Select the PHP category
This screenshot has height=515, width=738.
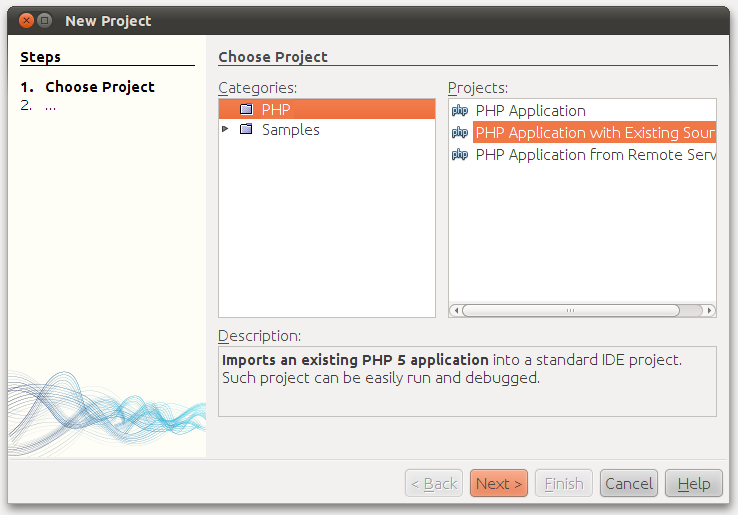click(276, 109)
